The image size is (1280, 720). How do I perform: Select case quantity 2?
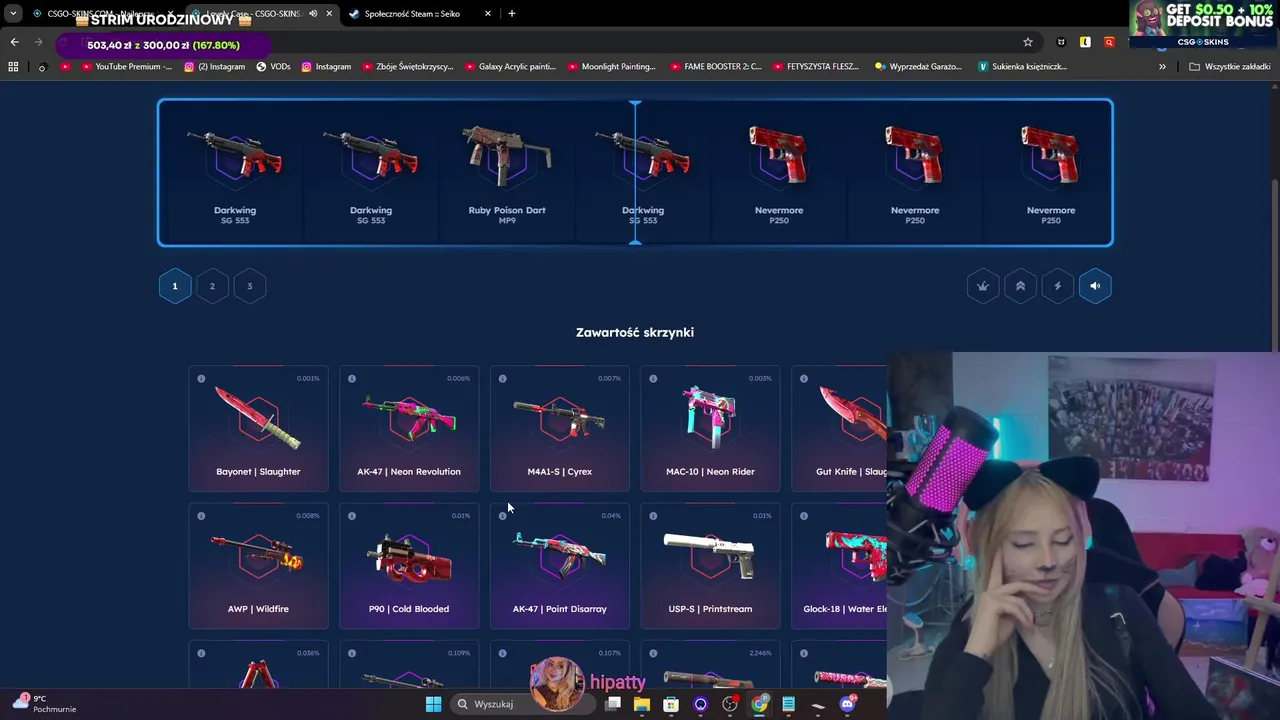(x=212, y=286)
